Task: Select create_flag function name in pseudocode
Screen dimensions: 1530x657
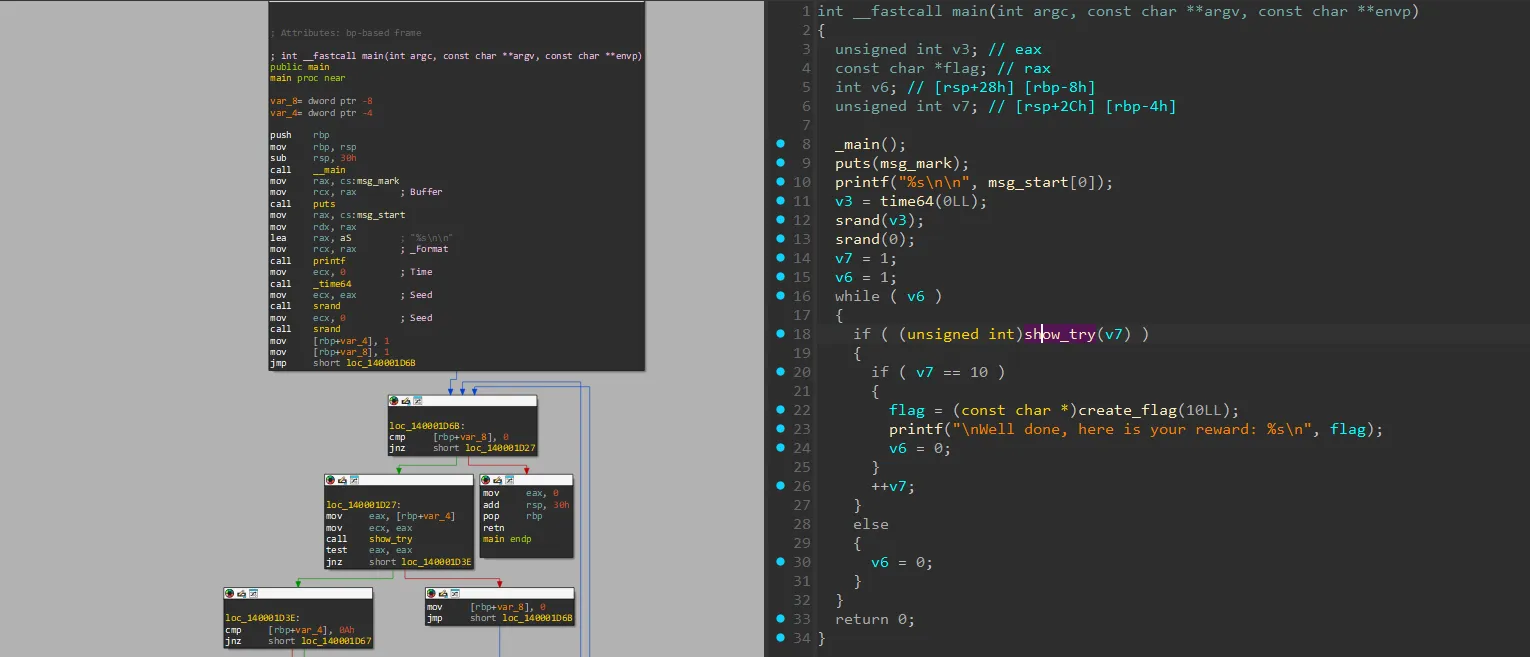Action: 1130,410
